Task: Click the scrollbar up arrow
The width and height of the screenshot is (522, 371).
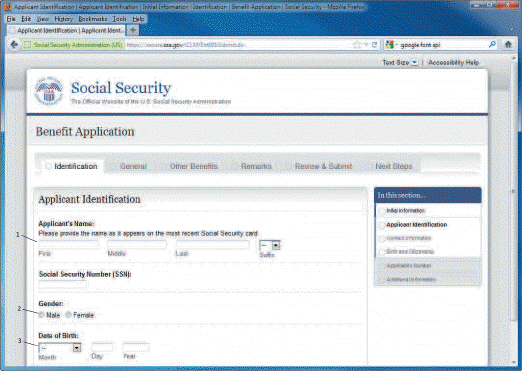Action: point(513,58)
